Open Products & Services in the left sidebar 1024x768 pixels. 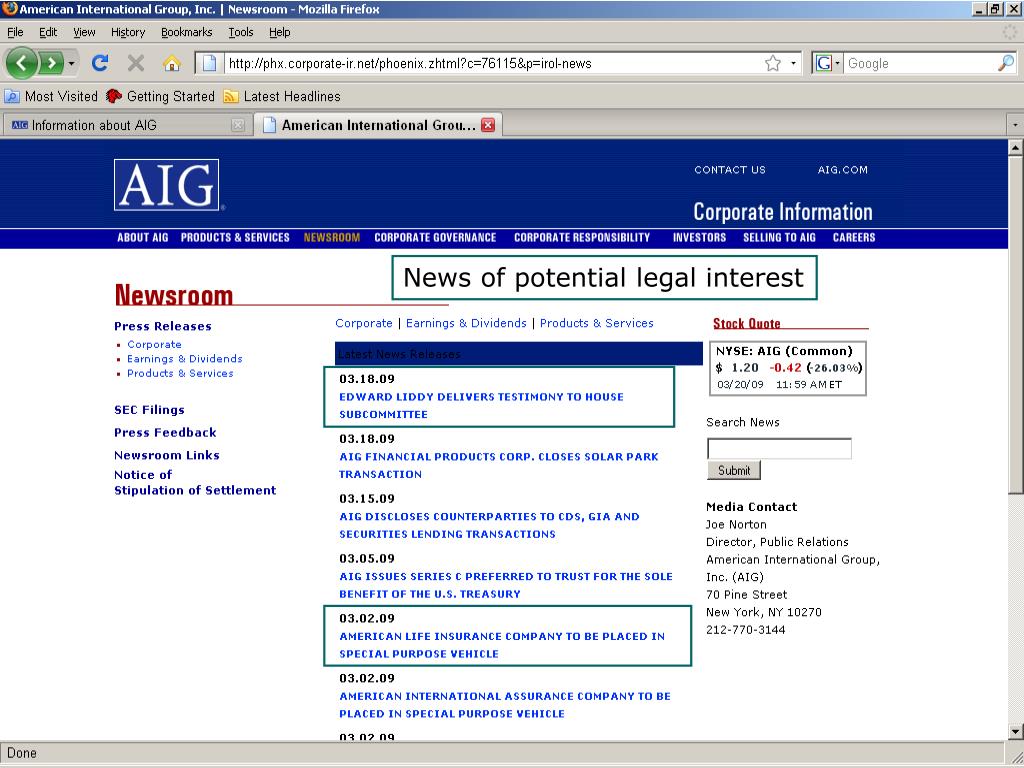(x=180, y=373)
